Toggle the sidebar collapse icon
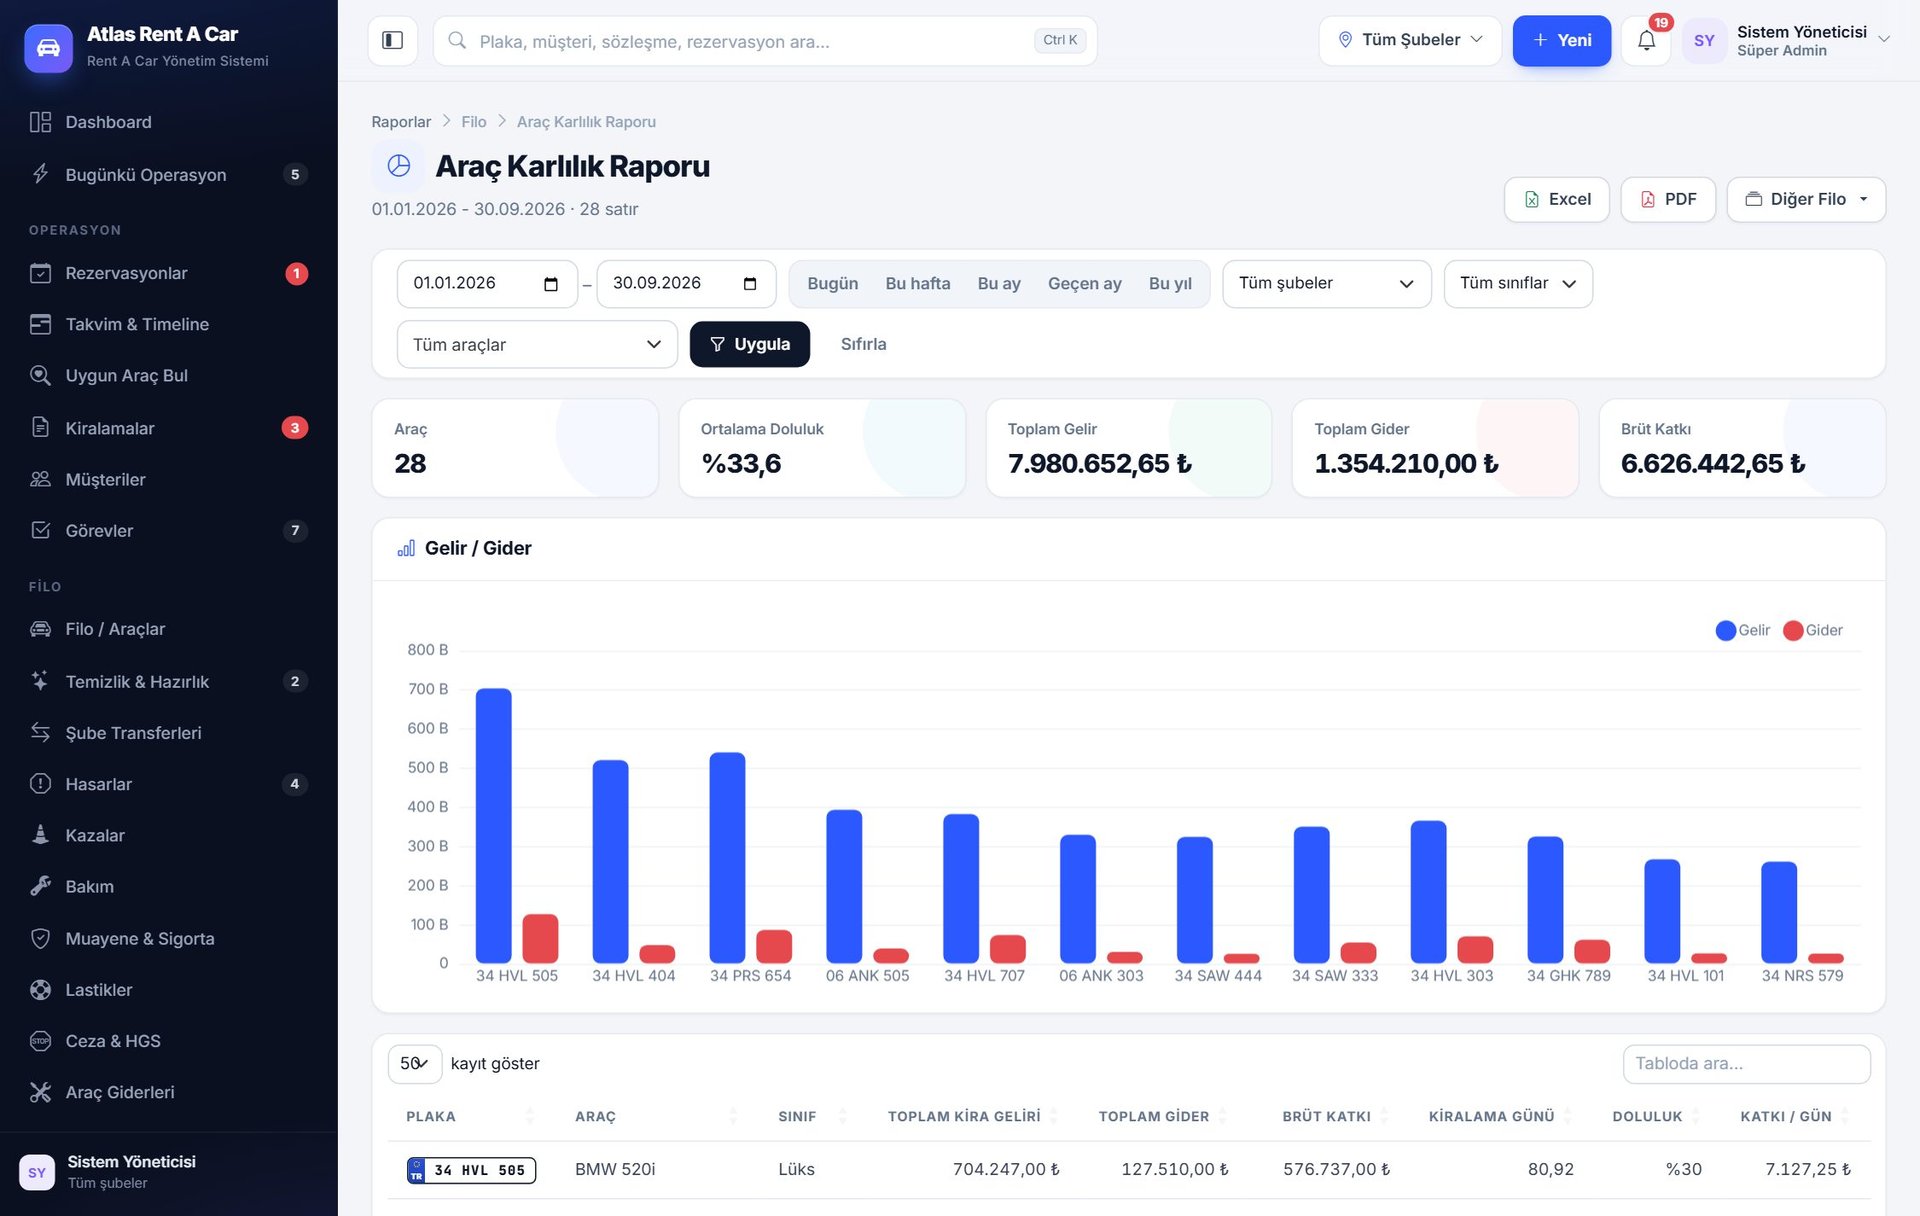Viewport: 1920px width, 1216px height. point(392,40)
